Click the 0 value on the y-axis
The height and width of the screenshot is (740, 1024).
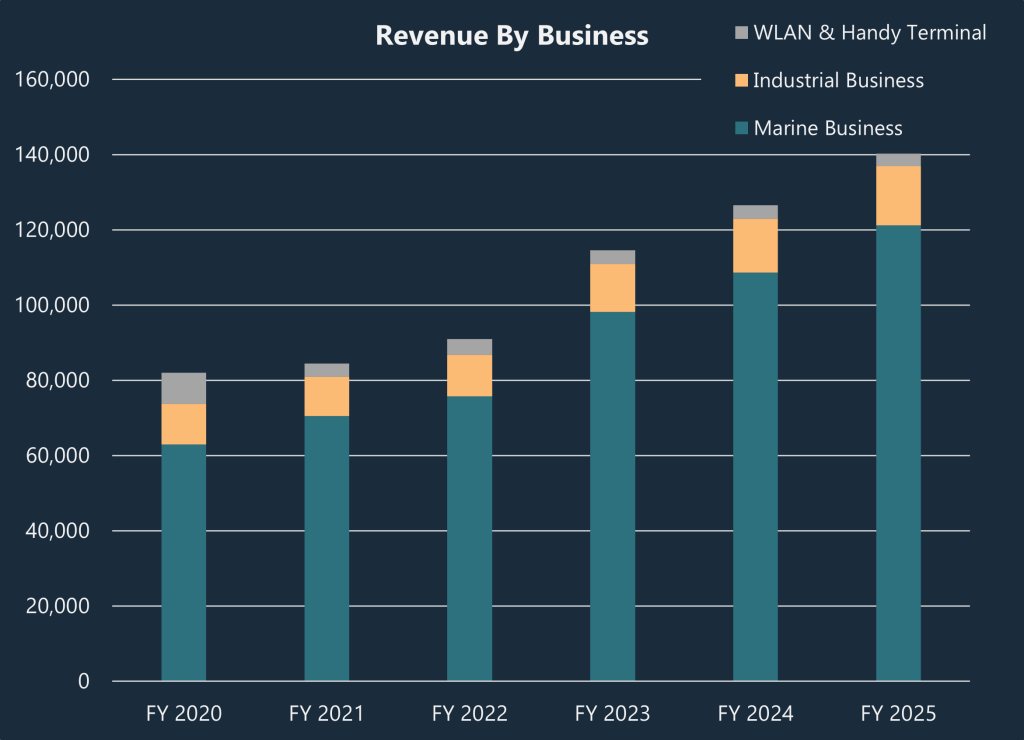84,680
